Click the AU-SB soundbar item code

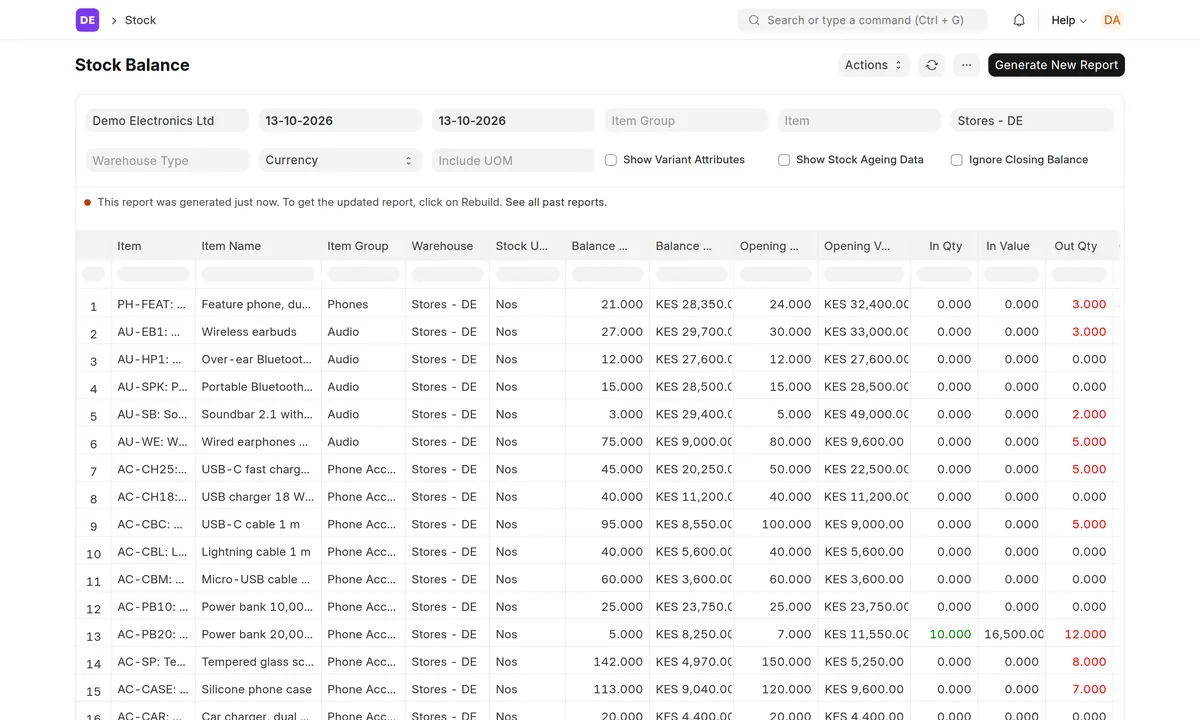[152, 414]
